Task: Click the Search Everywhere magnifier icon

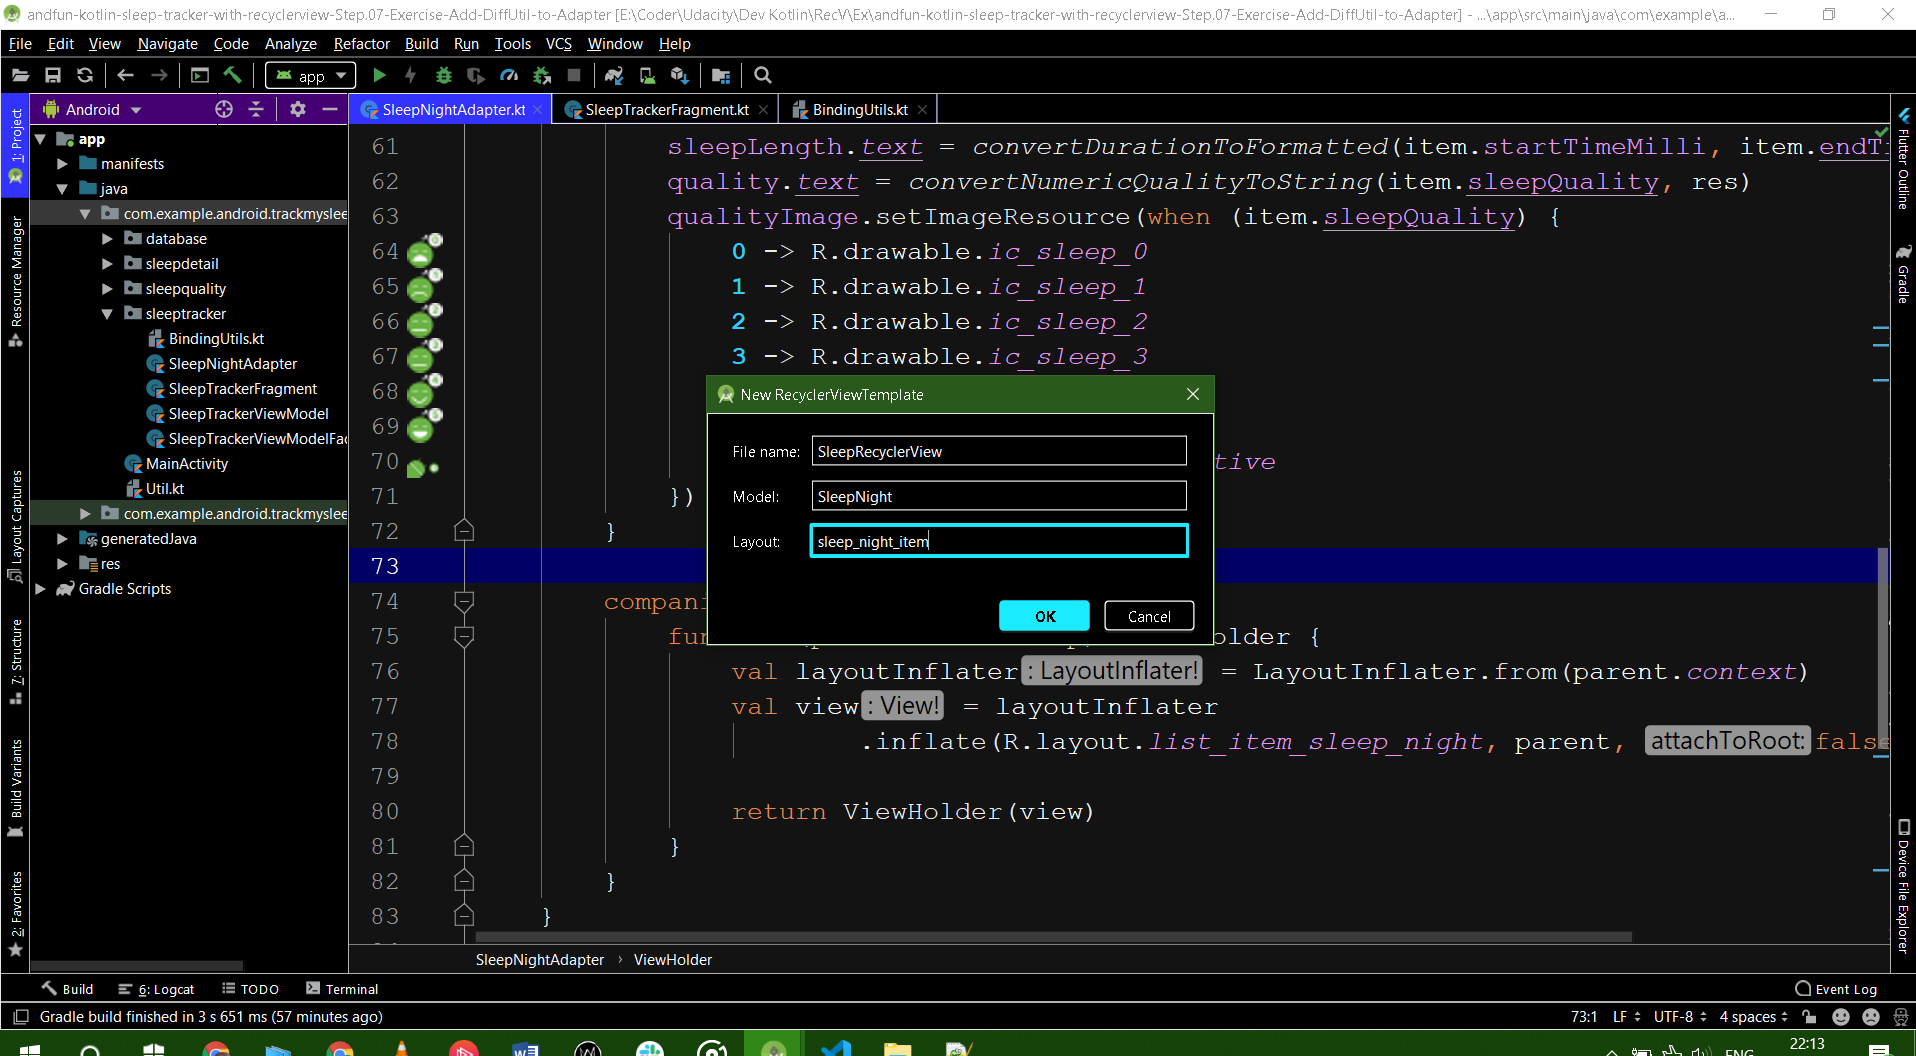Action: (x=762, y=75)
